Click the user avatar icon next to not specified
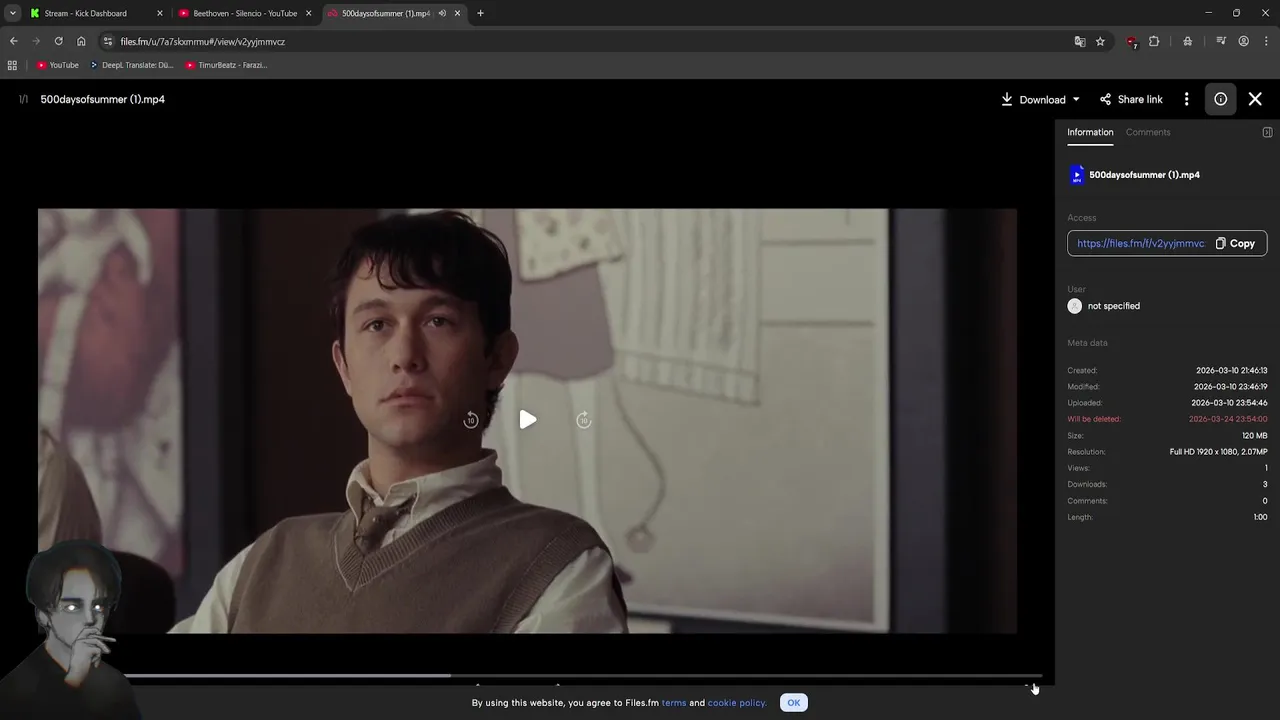 (1075, 306)
